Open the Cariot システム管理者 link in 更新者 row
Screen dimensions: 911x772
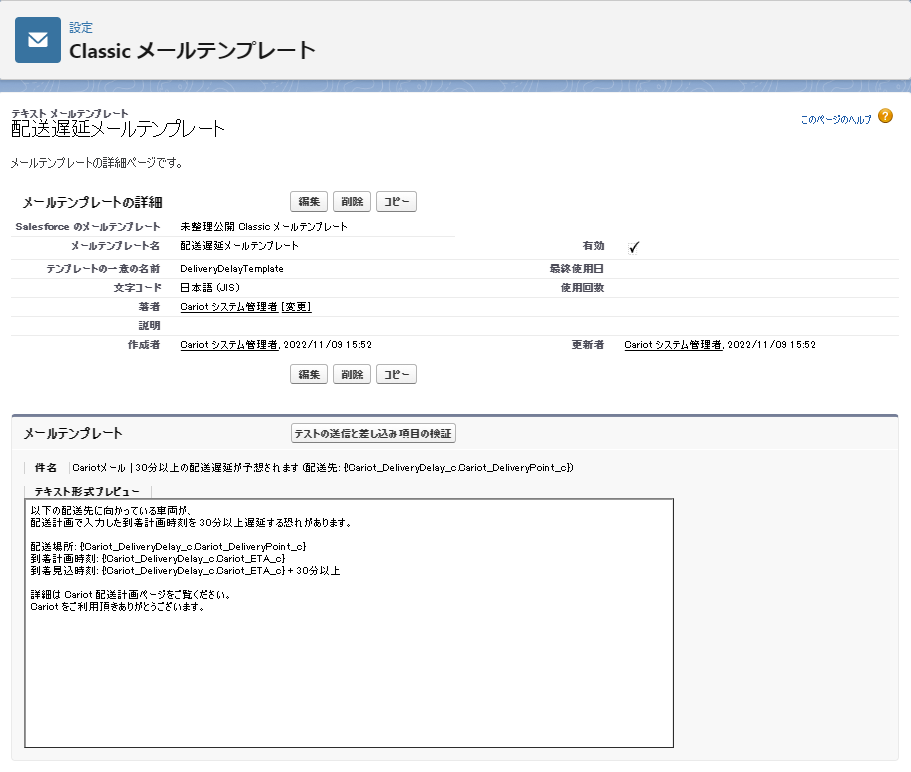673,344
